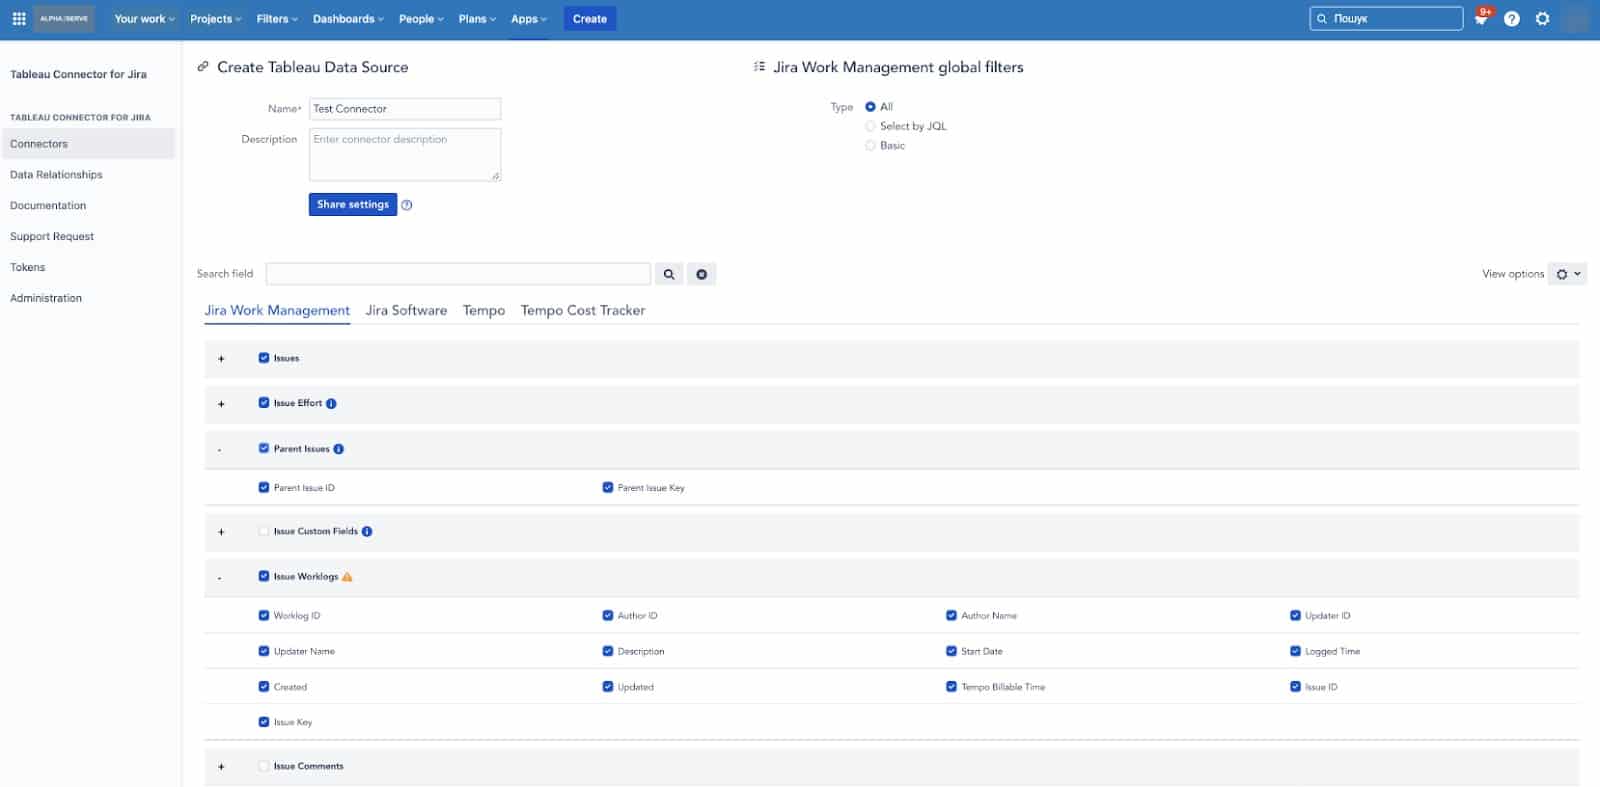Expand the Issue Effort section
The image size is (1600, 787).
[221, 404]
